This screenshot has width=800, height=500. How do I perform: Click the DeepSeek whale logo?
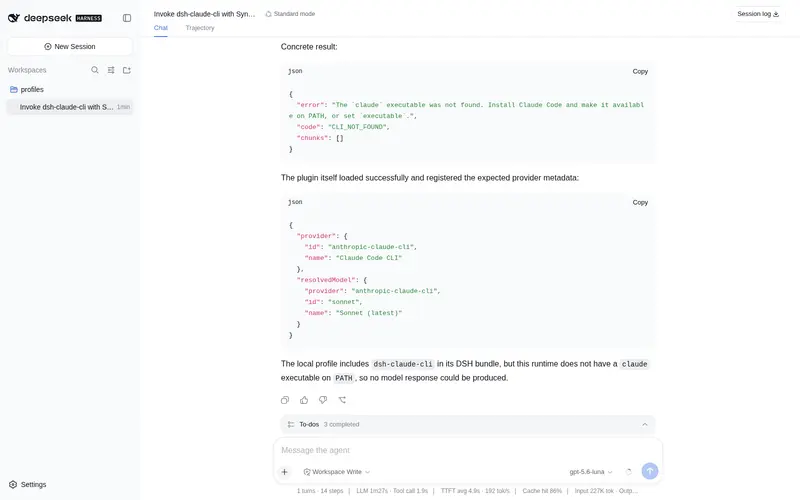coord(14,18)
